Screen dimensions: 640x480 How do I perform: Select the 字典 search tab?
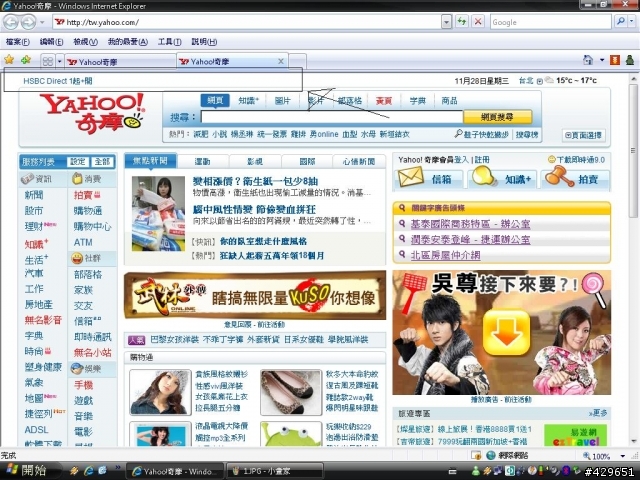pos(417,100)
